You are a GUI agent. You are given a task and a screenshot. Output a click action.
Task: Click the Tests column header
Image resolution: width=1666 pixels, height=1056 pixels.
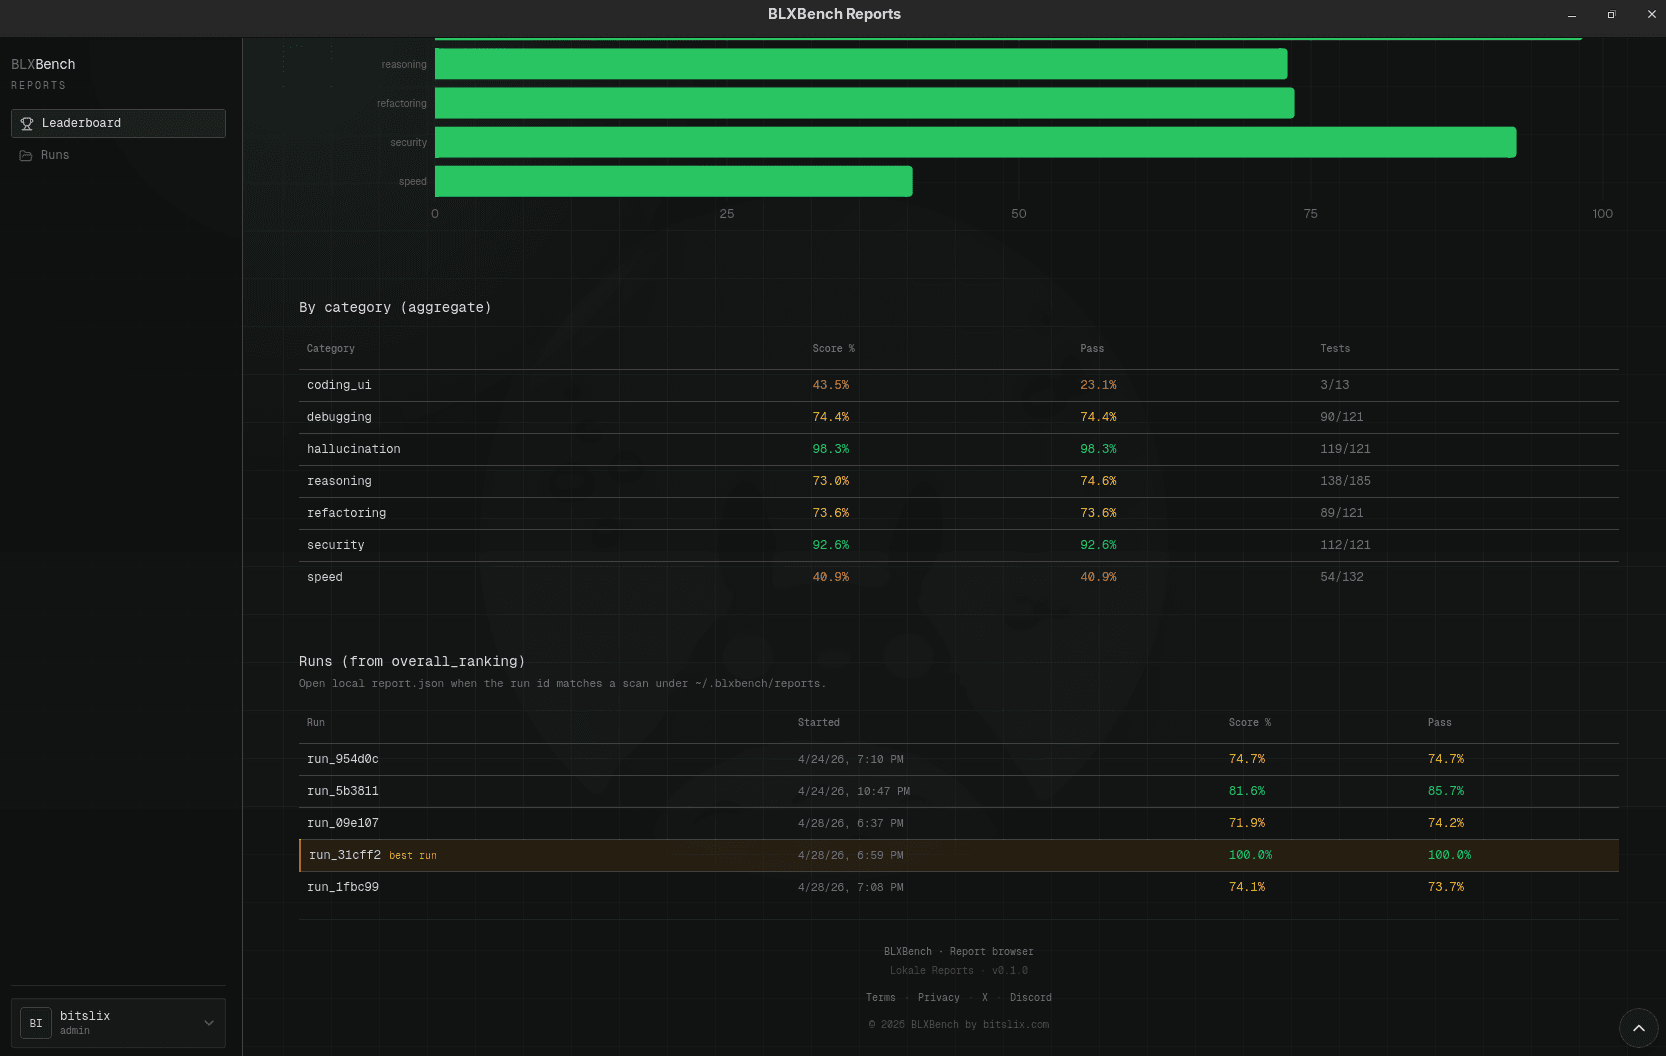(1335, 349)
